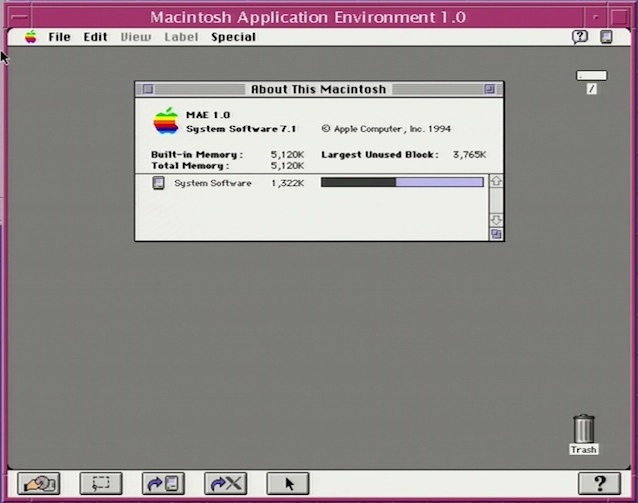638x503 pixels.
Task: Click the hand with disk toolbar button
Action: (39, 483)
